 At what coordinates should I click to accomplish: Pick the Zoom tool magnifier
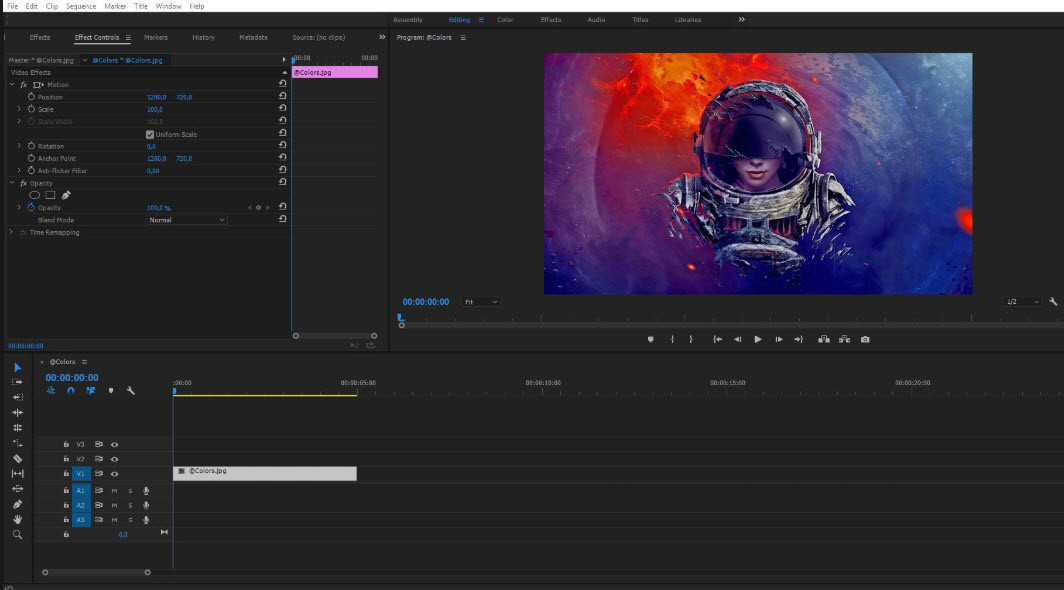[17, 535]
